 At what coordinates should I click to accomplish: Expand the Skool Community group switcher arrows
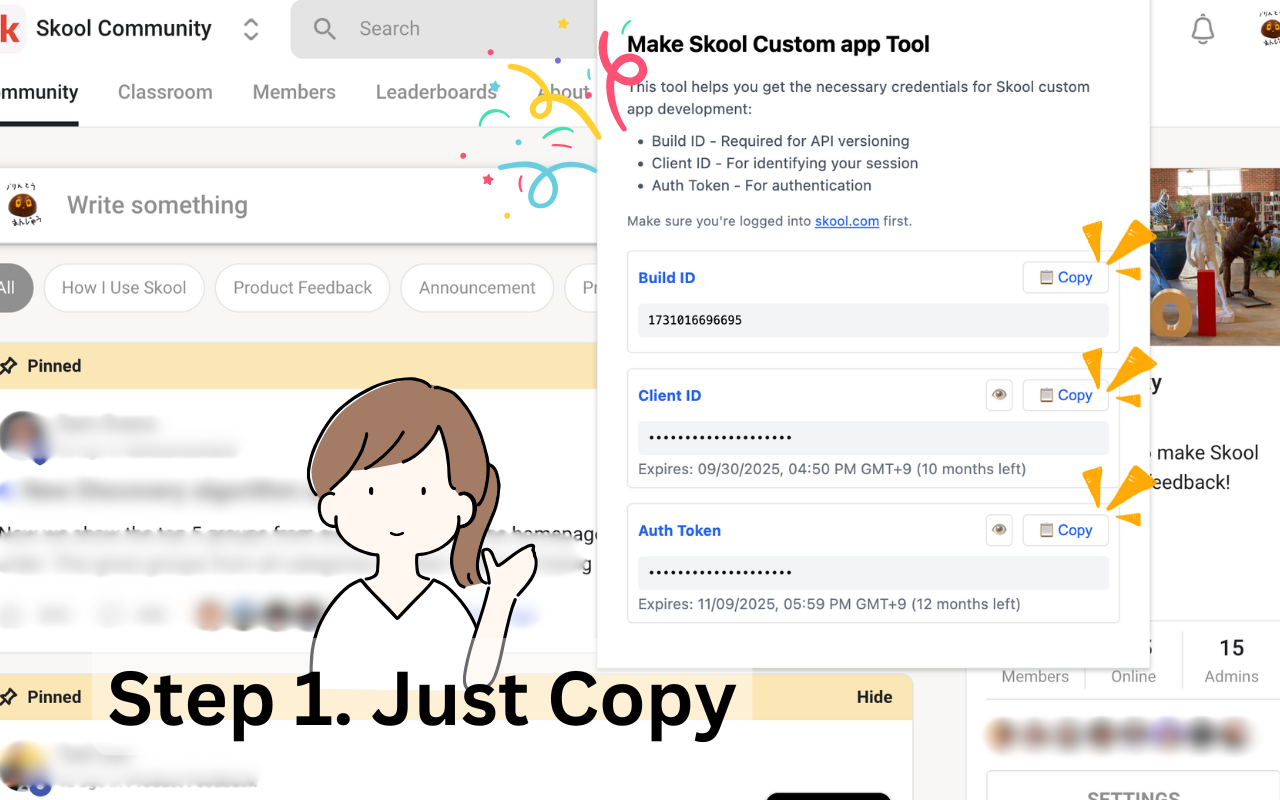(251, 29)
